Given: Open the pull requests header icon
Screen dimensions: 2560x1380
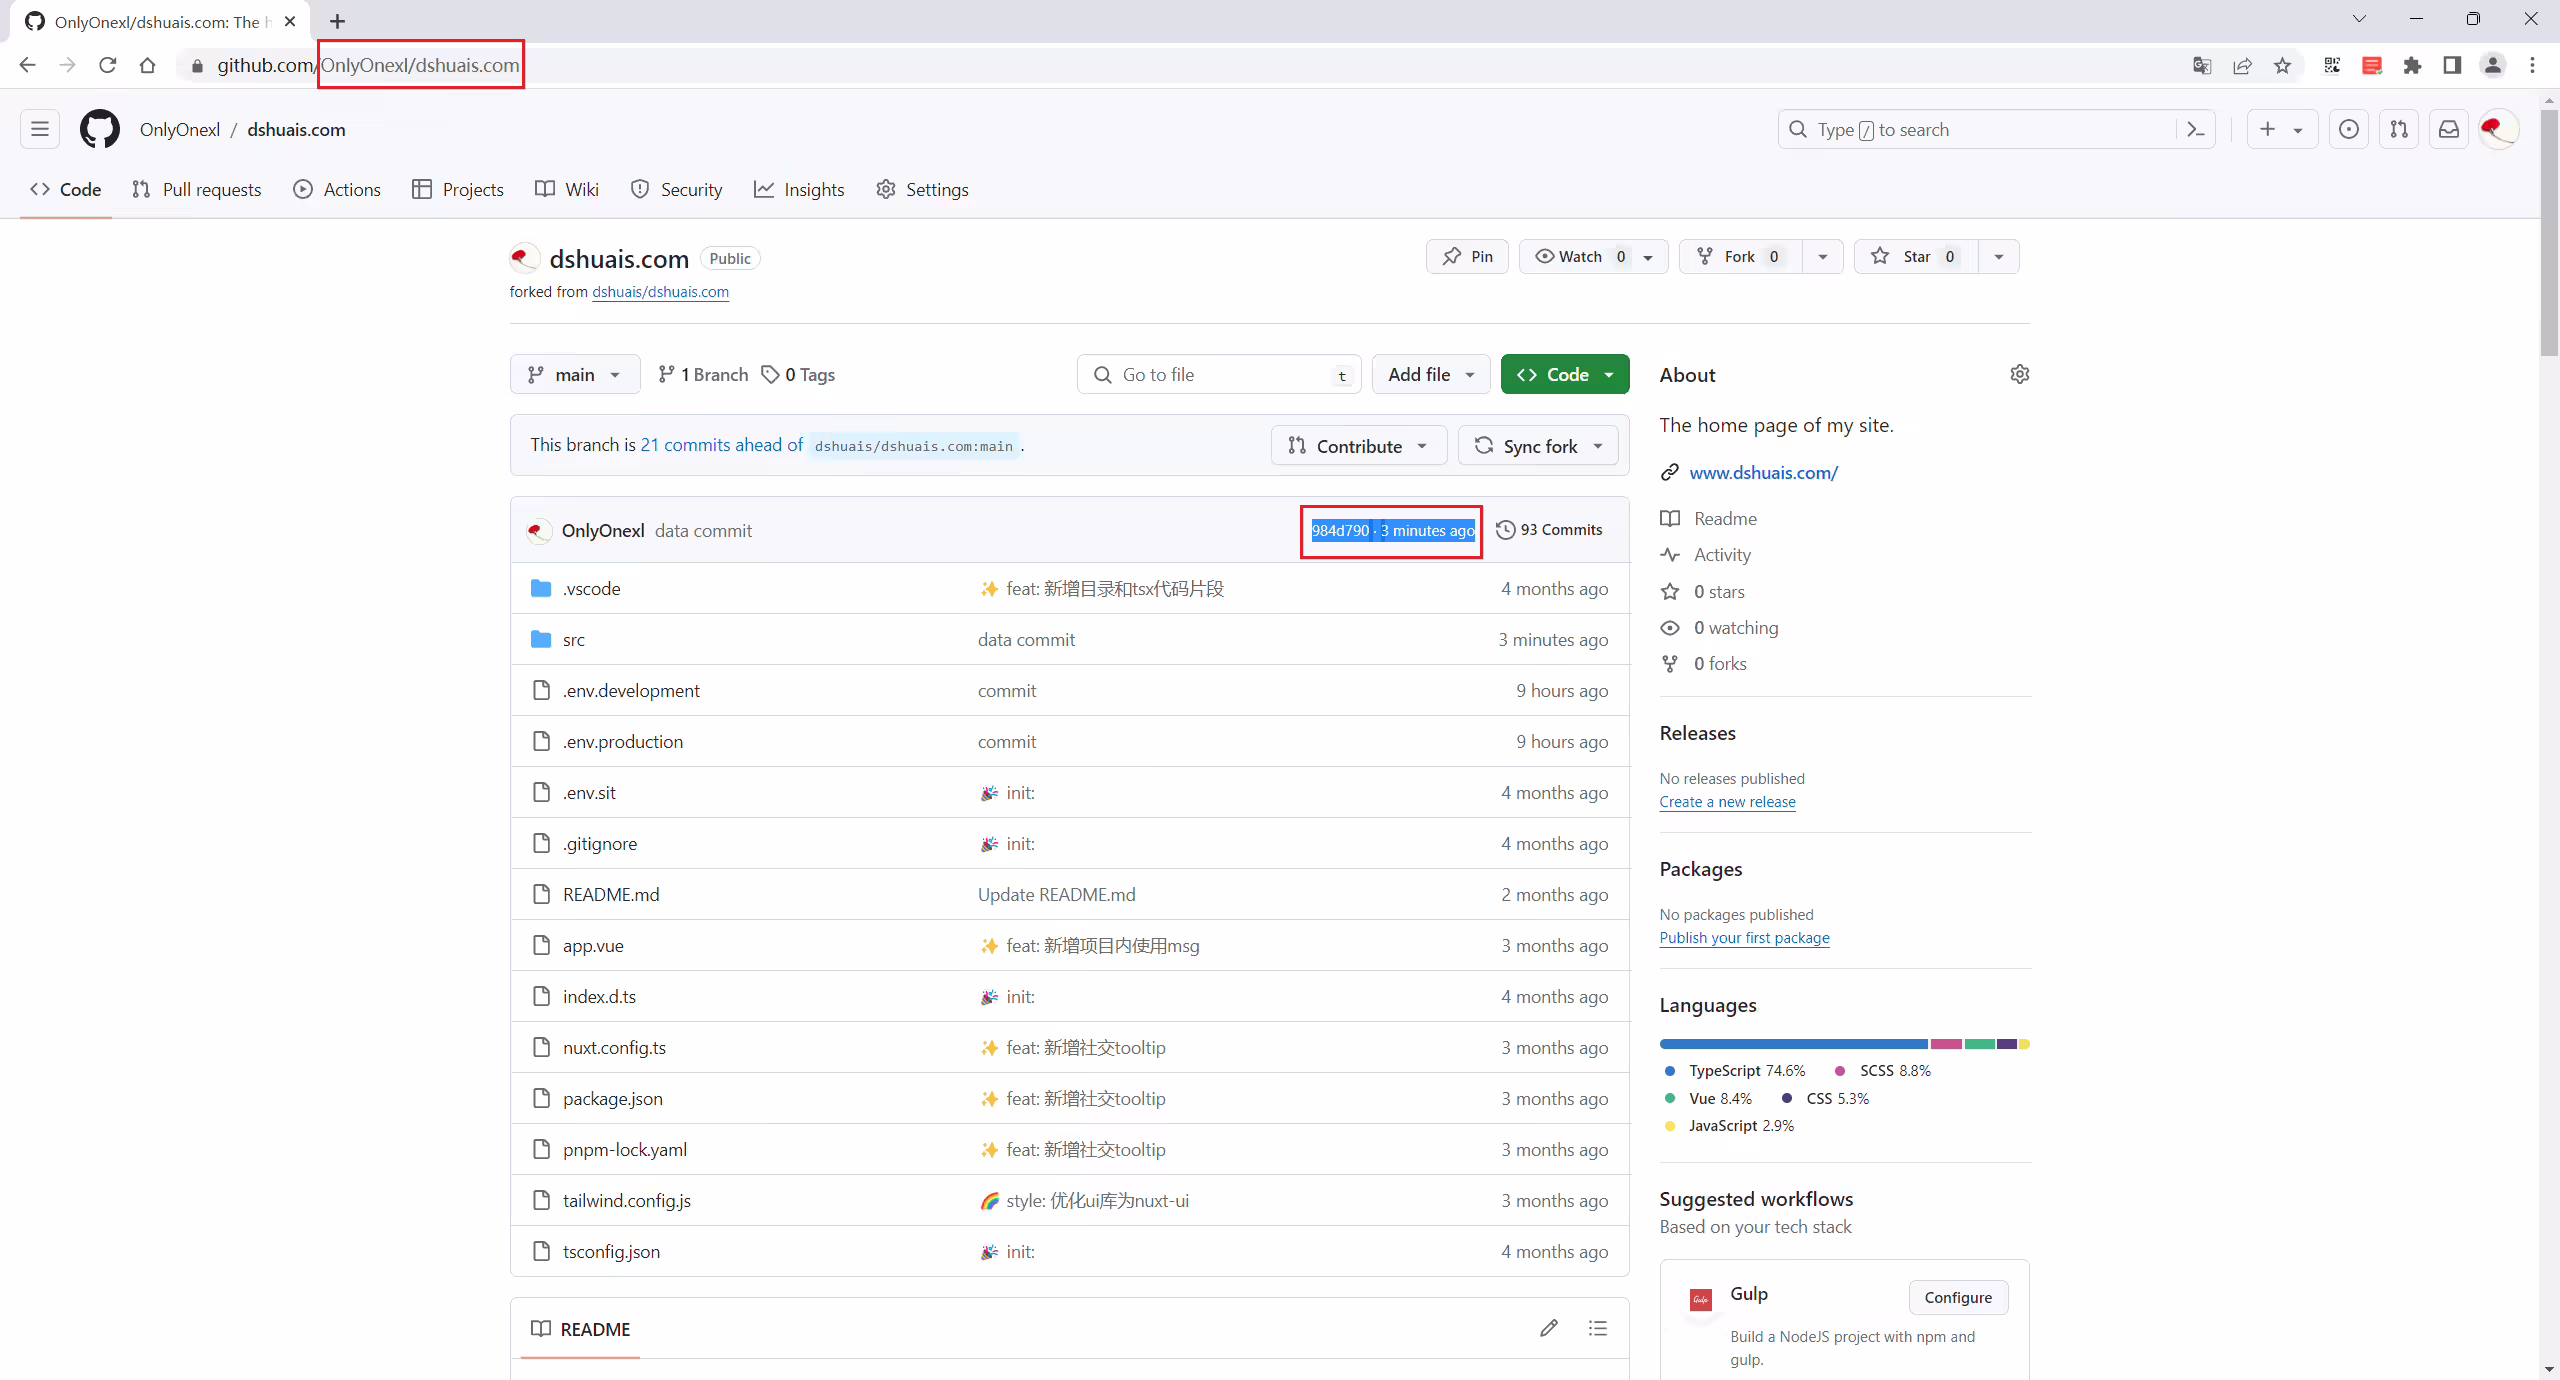Looking at the screenshot, I should pos(2399,130).
